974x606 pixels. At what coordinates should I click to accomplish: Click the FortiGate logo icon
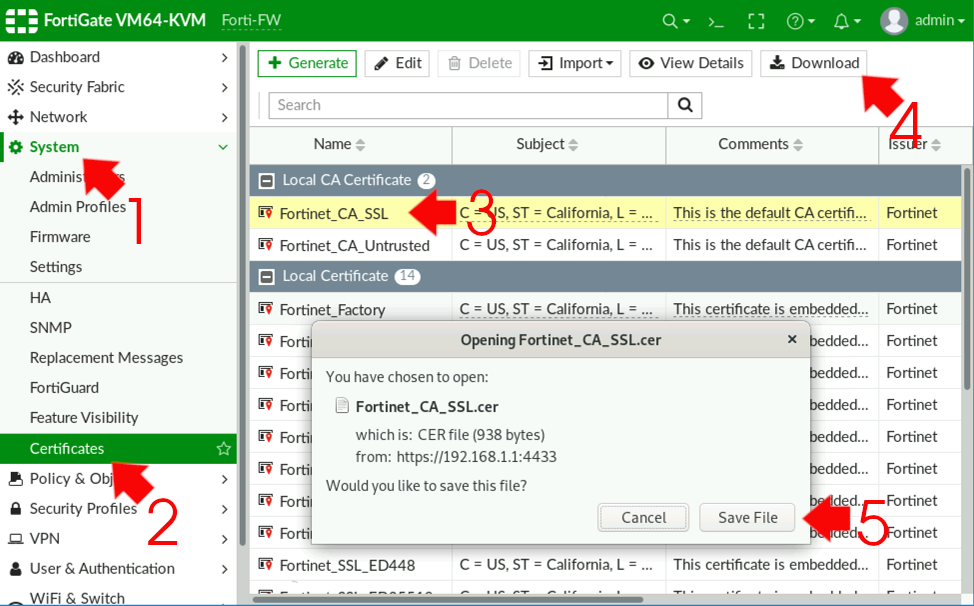(22, 20)
